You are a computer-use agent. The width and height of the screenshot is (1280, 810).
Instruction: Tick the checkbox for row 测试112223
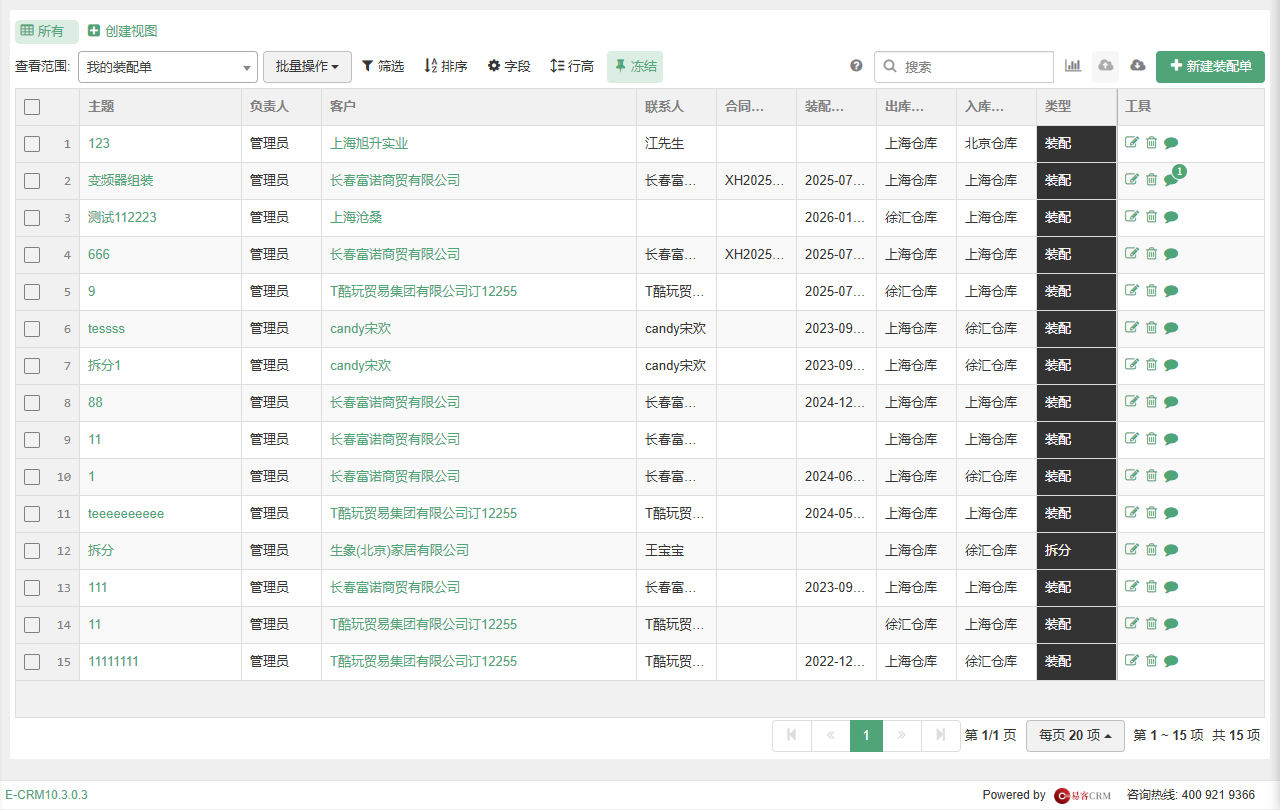point(32,217)
